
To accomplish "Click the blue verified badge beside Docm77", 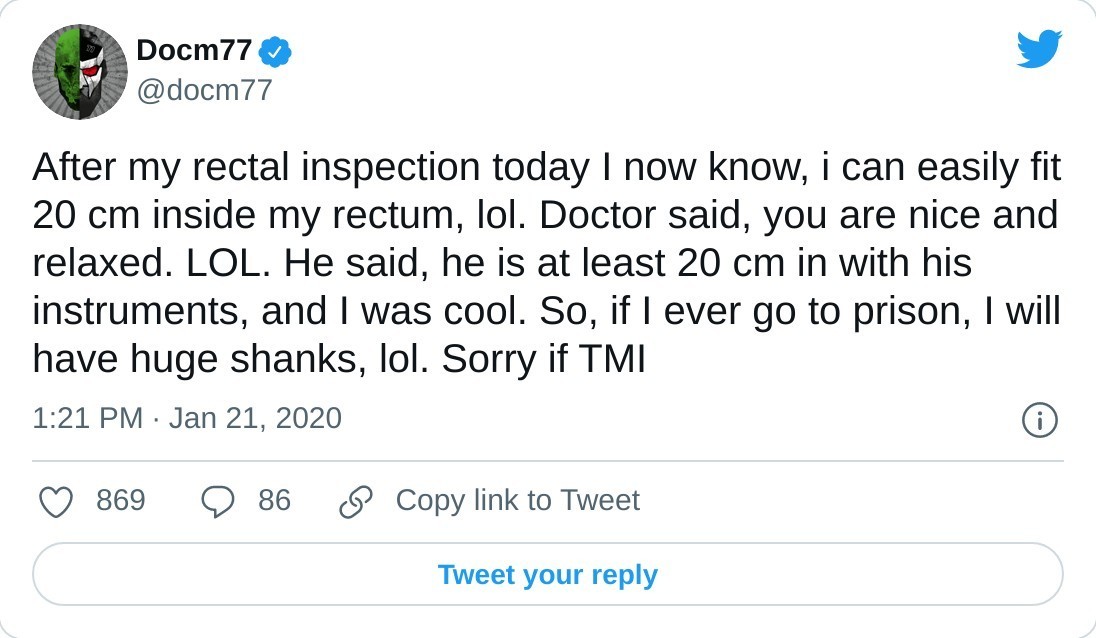I will [x=276, y=51].
